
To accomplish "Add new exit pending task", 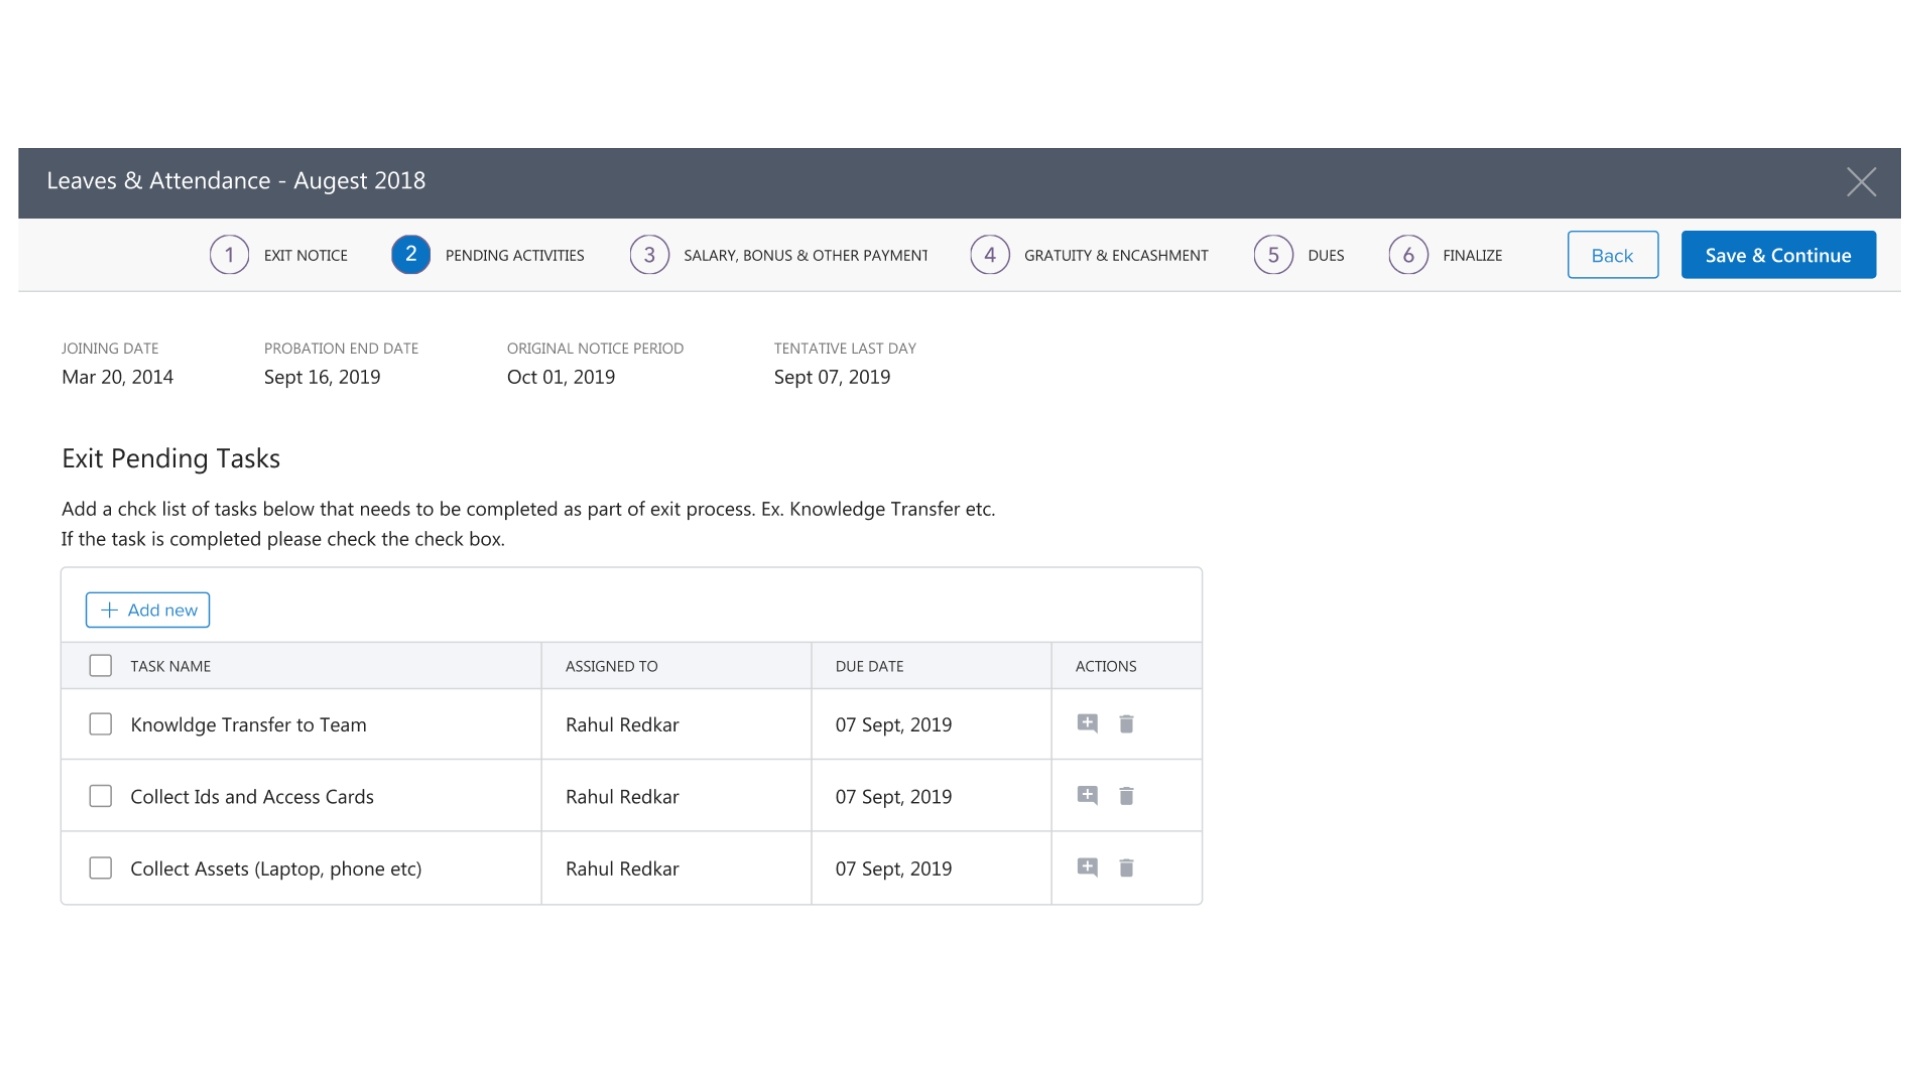I will 148,610.
